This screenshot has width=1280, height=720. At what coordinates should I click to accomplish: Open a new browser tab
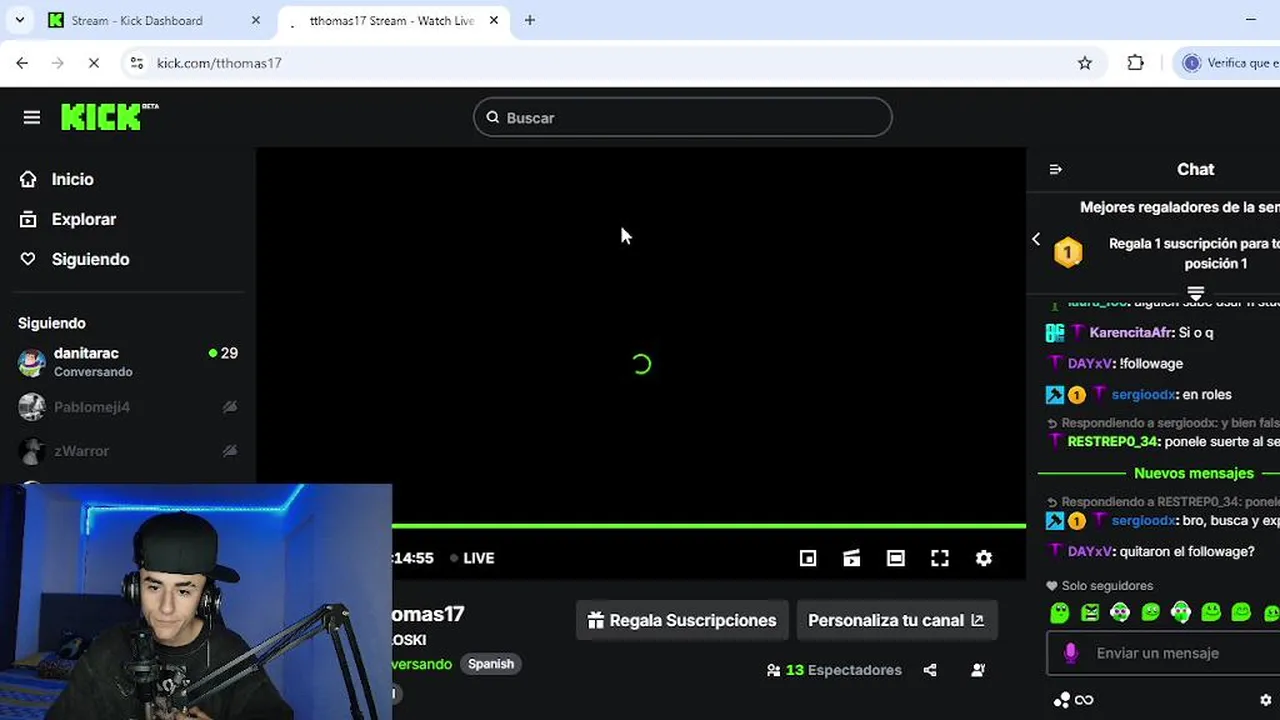pos(530,20)
